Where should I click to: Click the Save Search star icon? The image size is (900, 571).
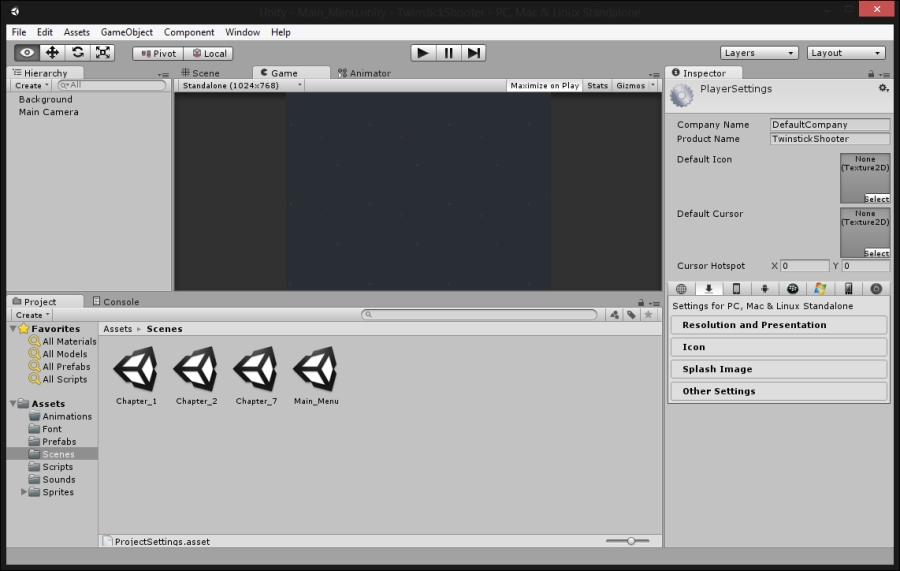coord(648,314)
